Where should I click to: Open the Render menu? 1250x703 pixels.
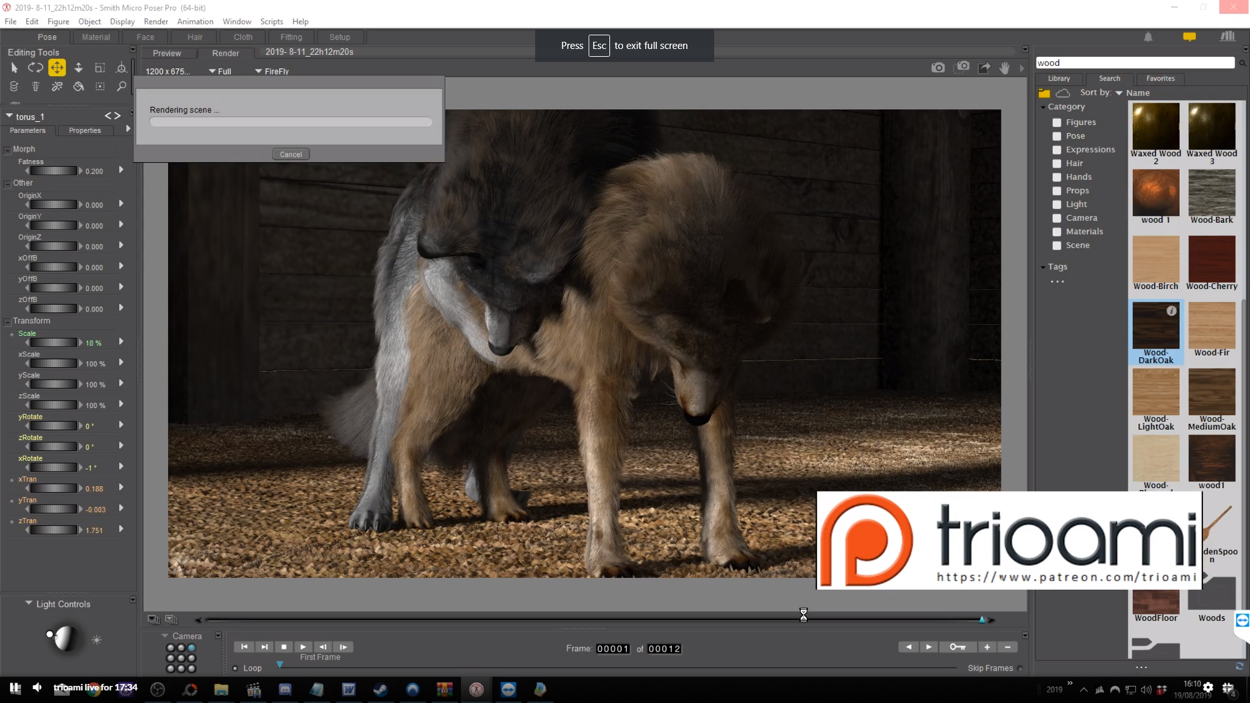point(155,21)
